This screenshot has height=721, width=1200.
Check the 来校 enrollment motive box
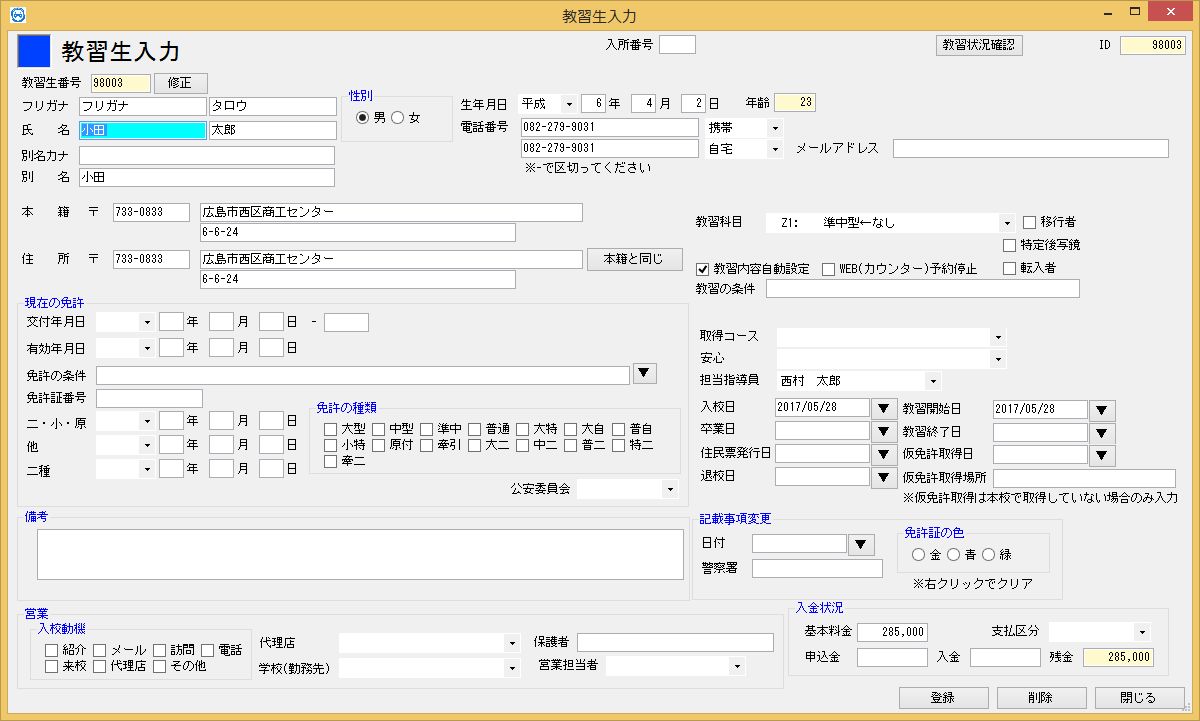[x=51, y=666]
